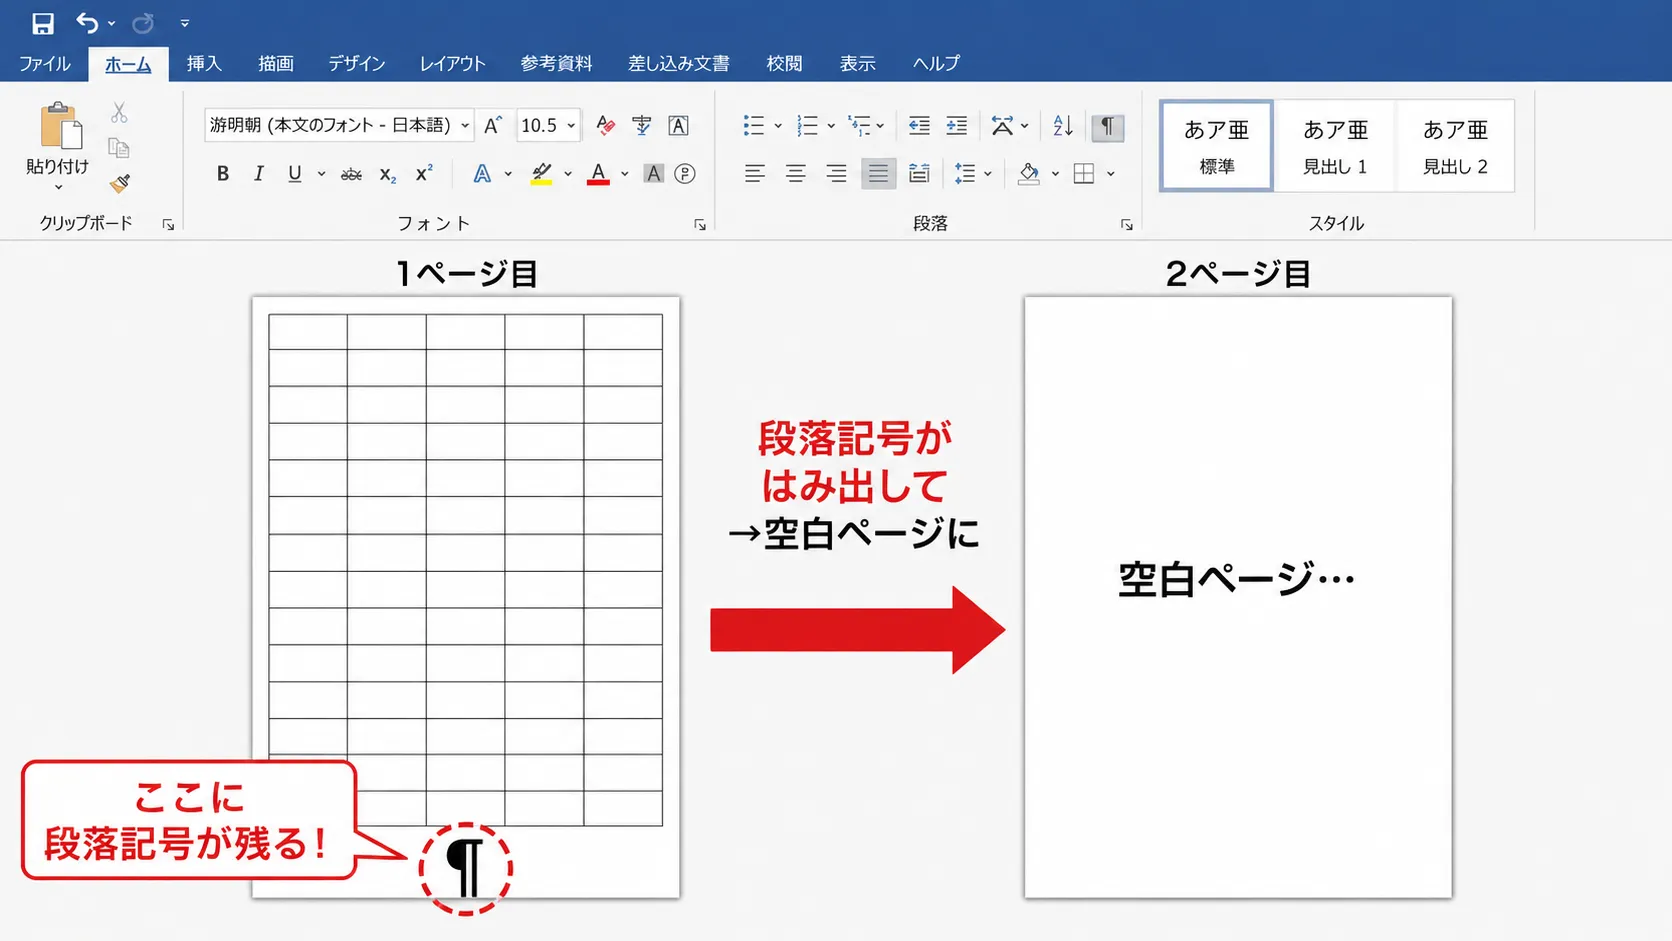The width and height of the screenshot is (1672, 941).
Task: Open the ファイル menu tab
Action: (44, 63)
